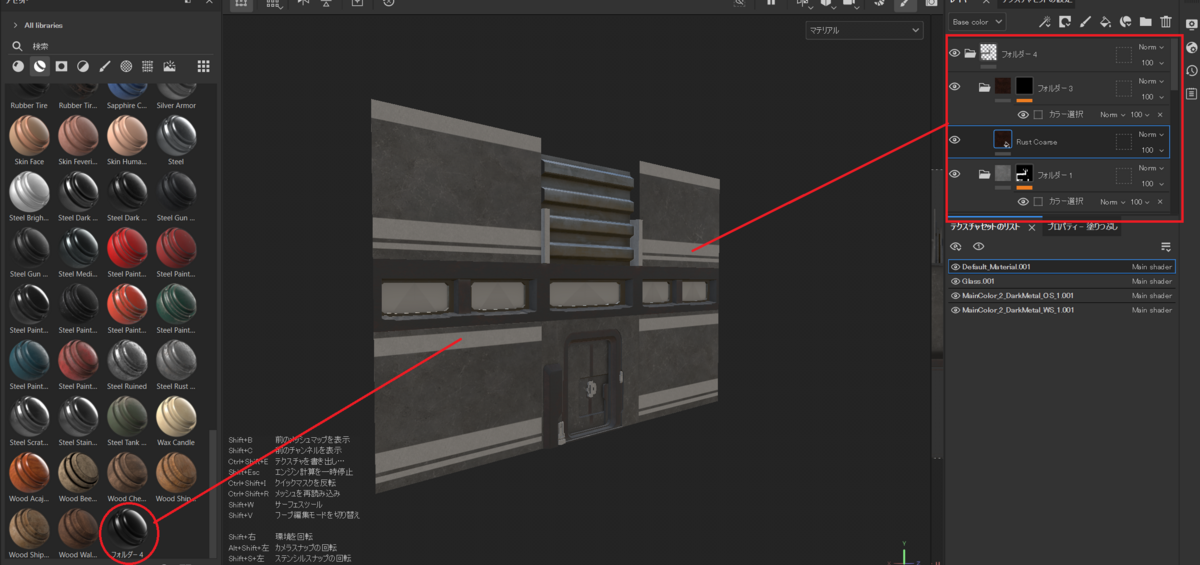Remove カラー選択 effect under フォルダー 1
Screen dimensions: 1200x565
(1158, 201)
